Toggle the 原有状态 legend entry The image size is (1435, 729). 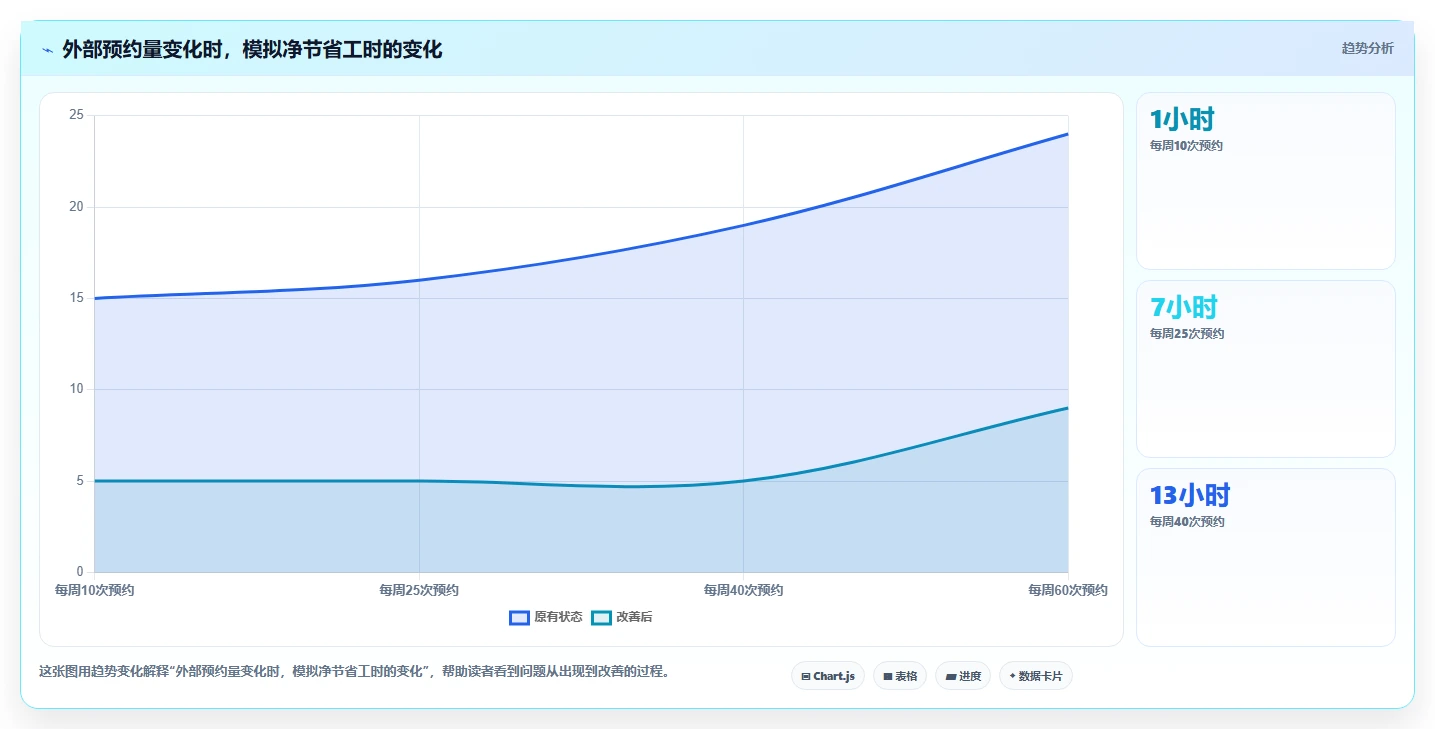pyautogui.click(x=546, y=617)
